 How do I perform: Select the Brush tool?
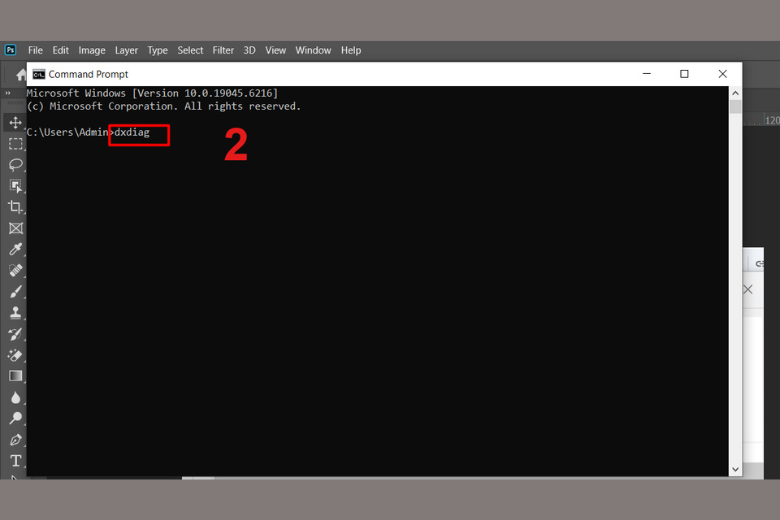[15, 292]
